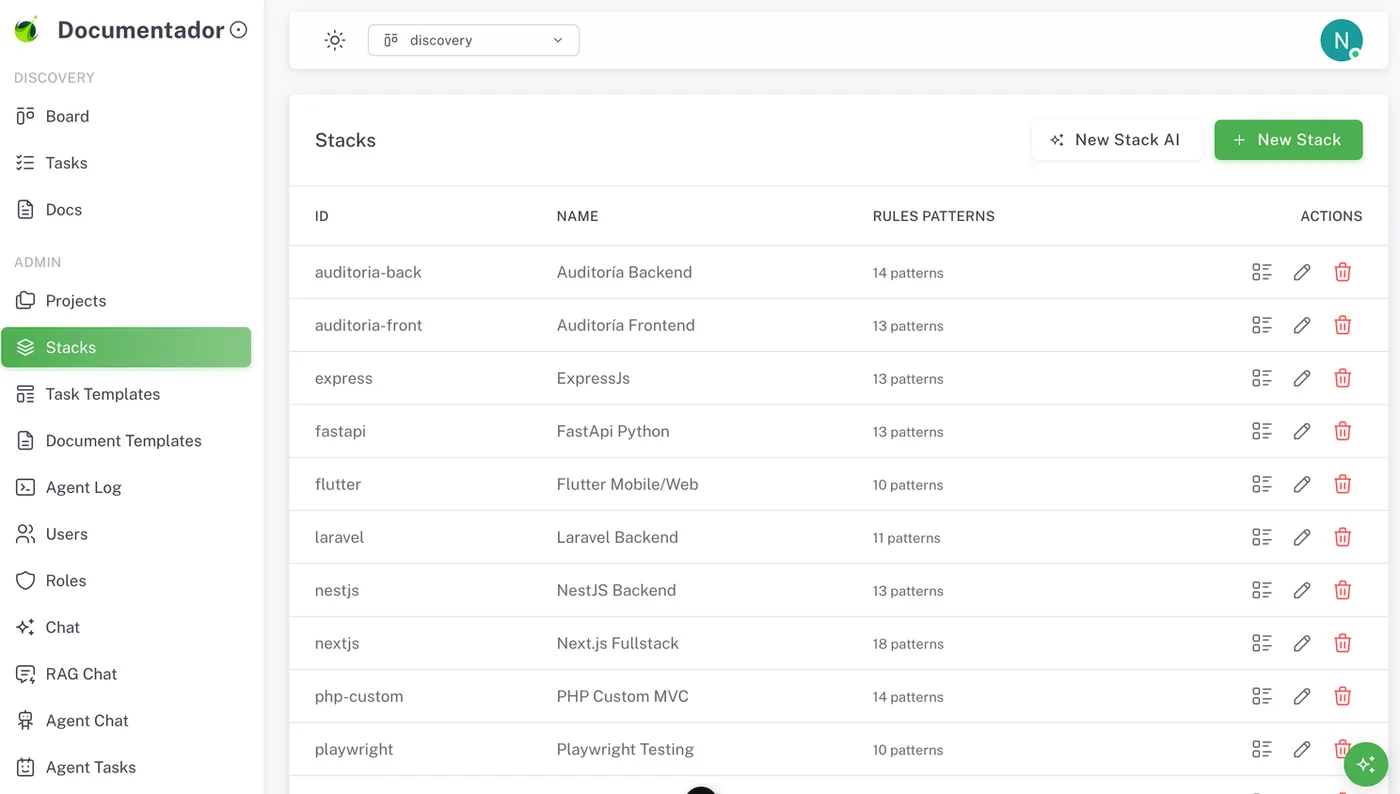View patterns list for the laravel stack
The image size is (1400, 794).
pos(1262,537)
